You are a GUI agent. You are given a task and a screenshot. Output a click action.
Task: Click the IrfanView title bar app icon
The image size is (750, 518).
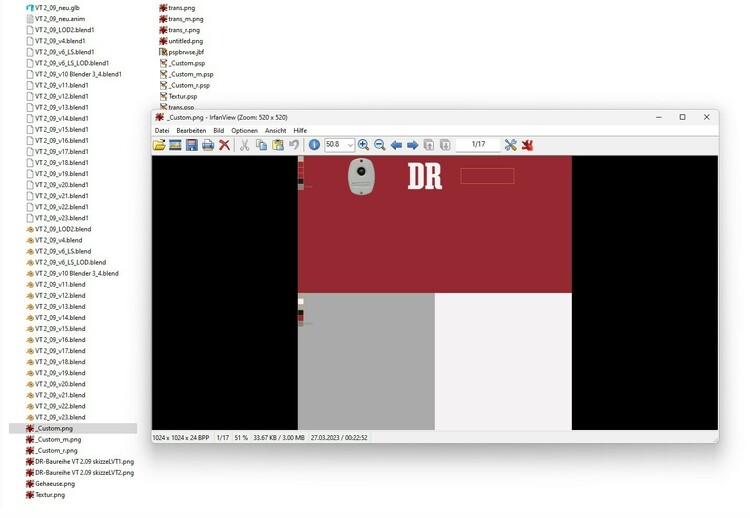coord(160,117)
